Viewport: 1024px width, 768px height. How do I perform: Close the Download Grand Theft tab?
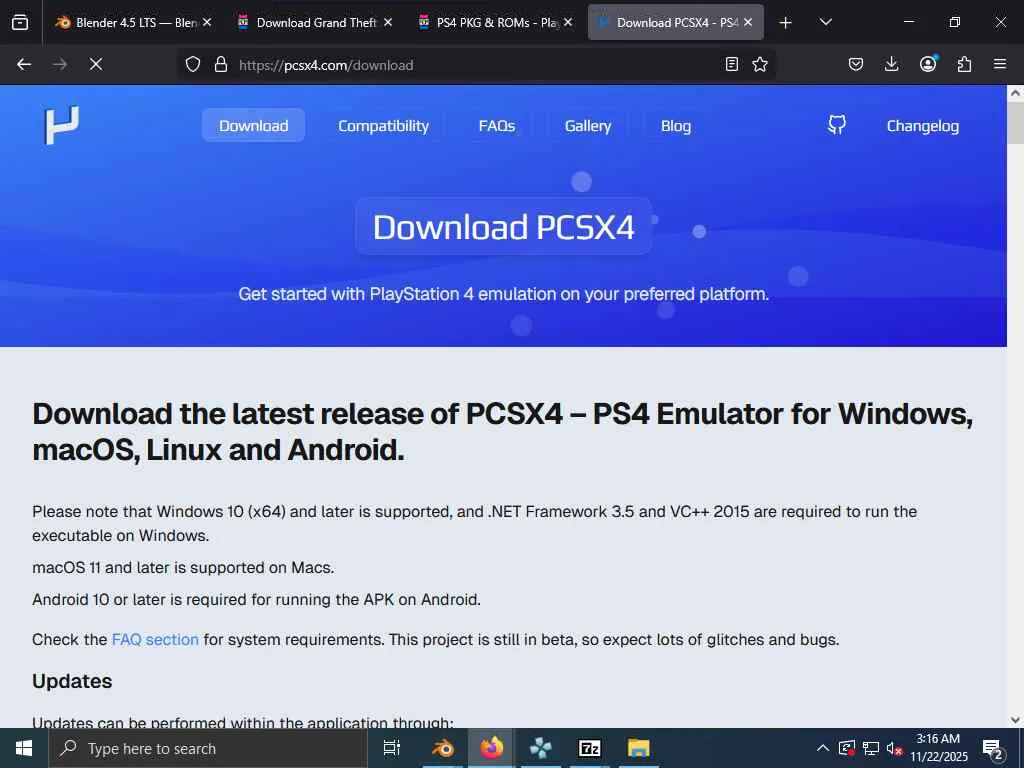click(x=388, y=22)
